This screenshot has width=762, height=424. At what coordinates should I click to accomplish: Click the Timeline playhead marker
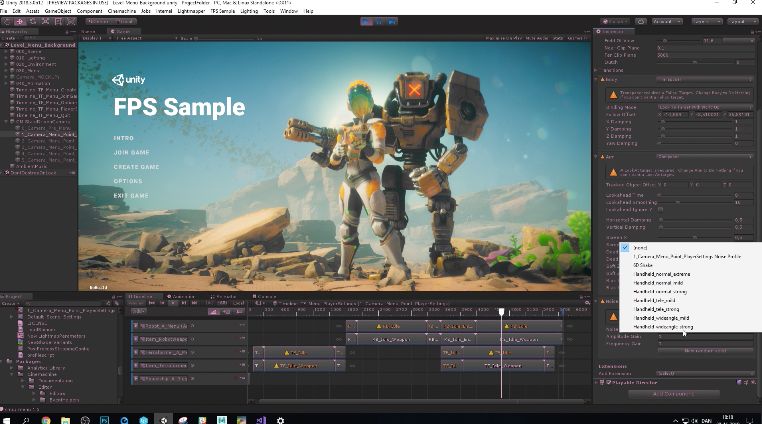502,312
